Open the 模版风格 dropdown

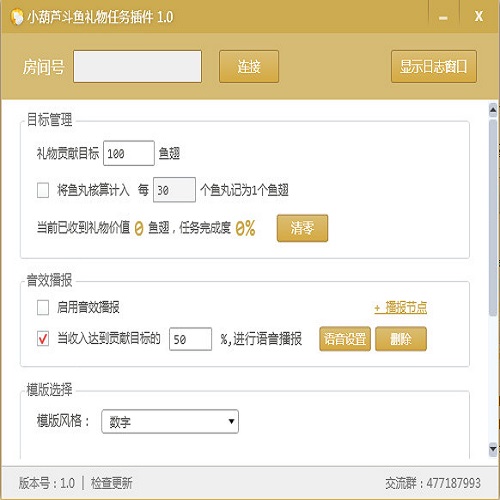pos(170,421)
